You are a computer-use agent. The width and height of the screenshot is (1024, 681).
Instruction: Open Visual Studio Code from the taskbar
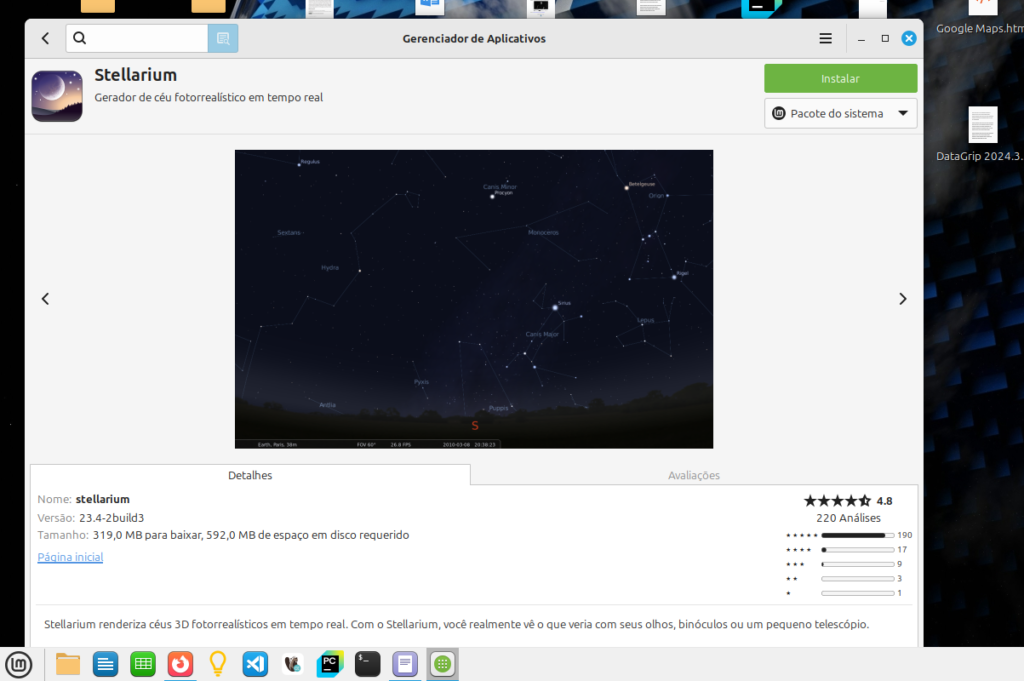pos(255,663)
